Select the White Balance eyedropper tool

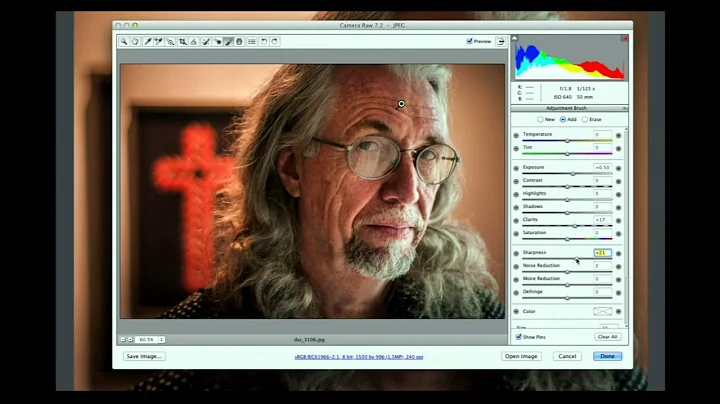(x=147, y=42)
